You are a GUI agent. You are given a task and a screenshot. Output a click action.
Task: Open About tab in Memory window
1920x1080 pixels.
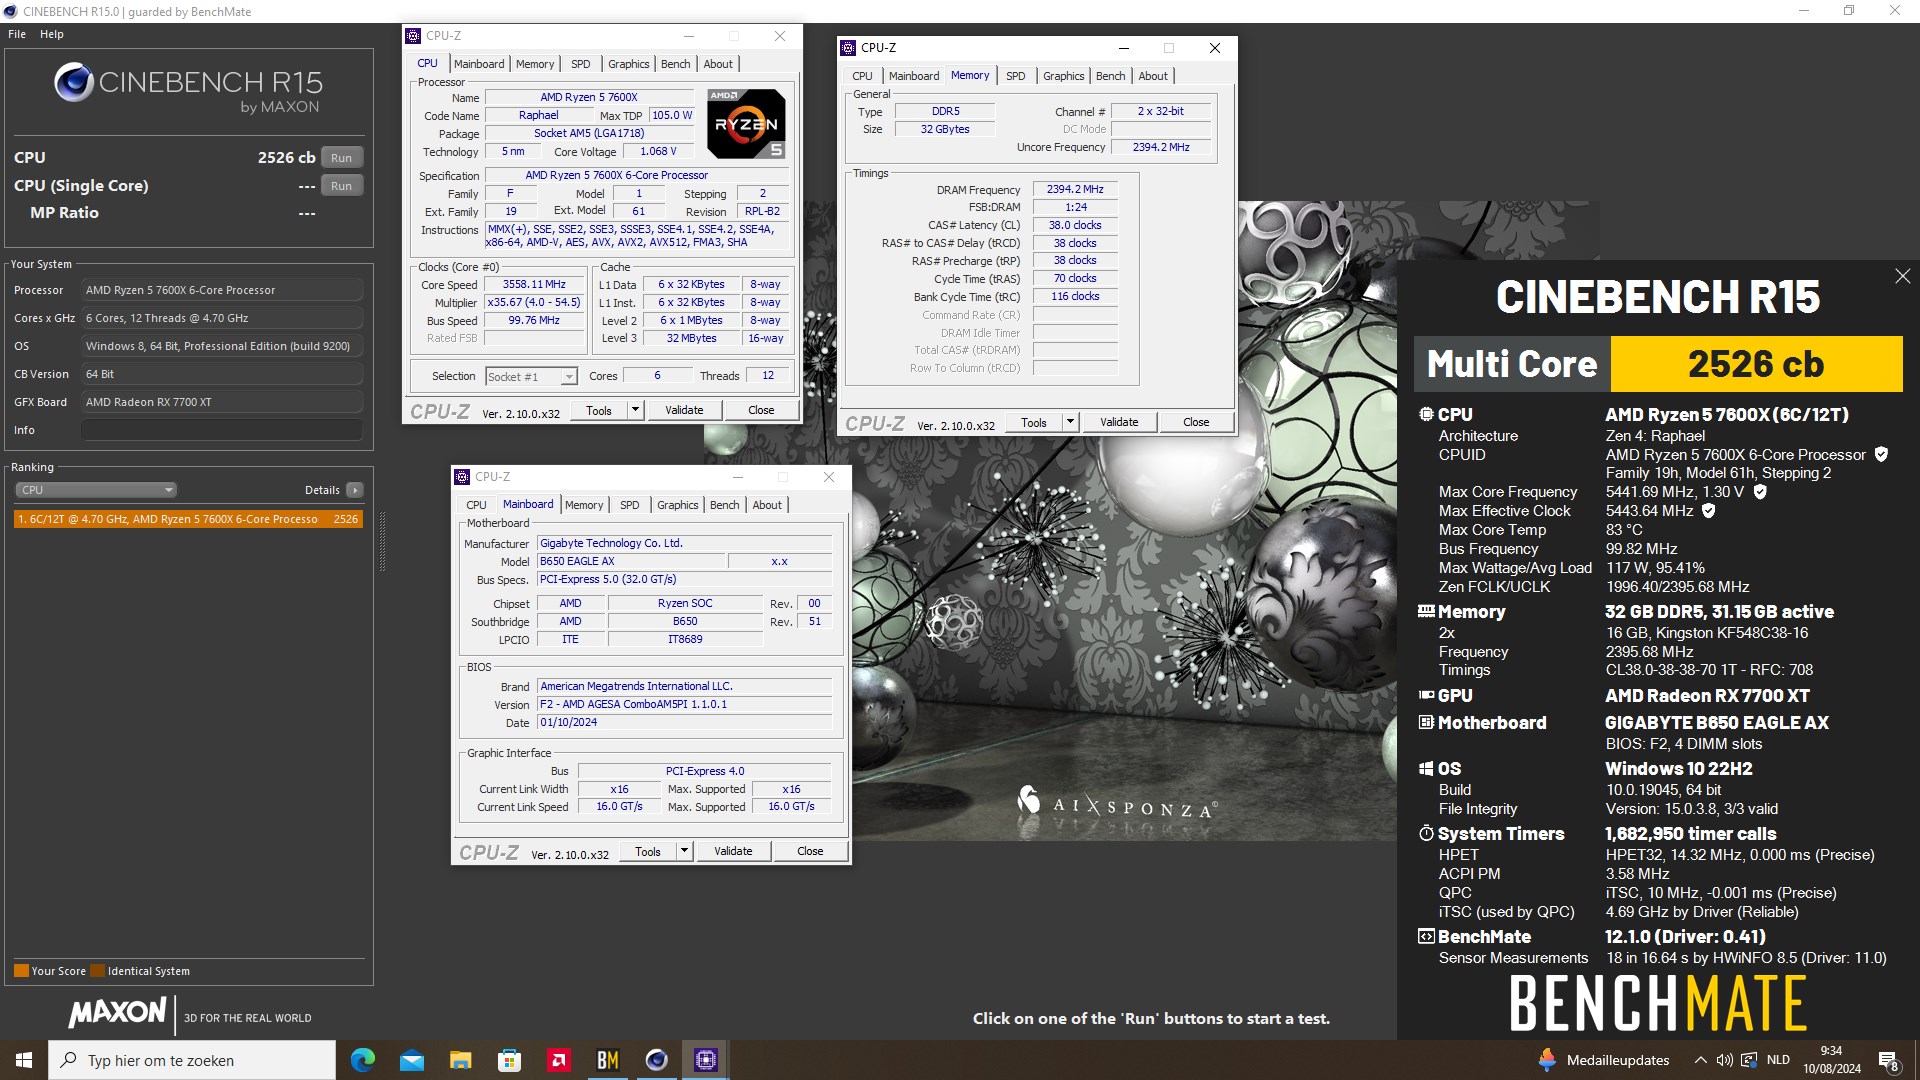[x=1152, y=76]
